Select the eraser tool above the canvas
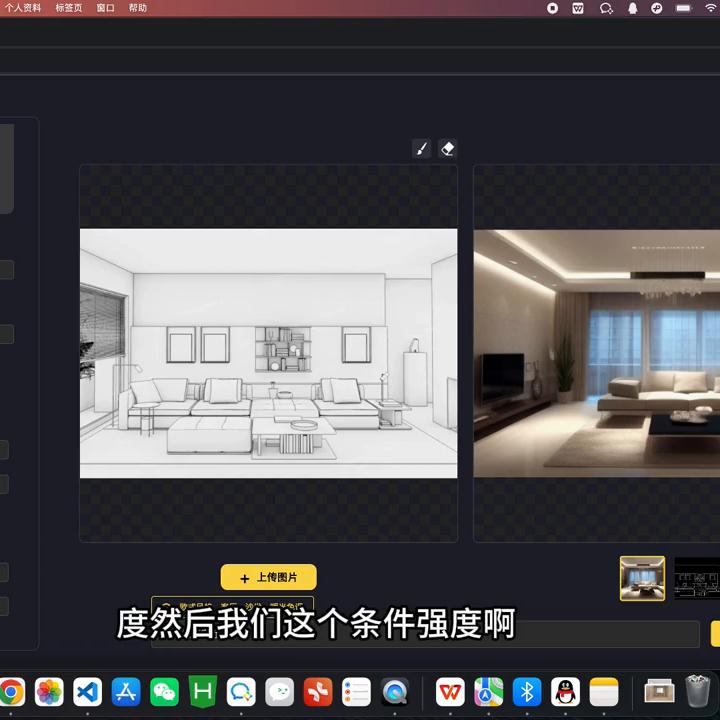 [x=447, y=149]
